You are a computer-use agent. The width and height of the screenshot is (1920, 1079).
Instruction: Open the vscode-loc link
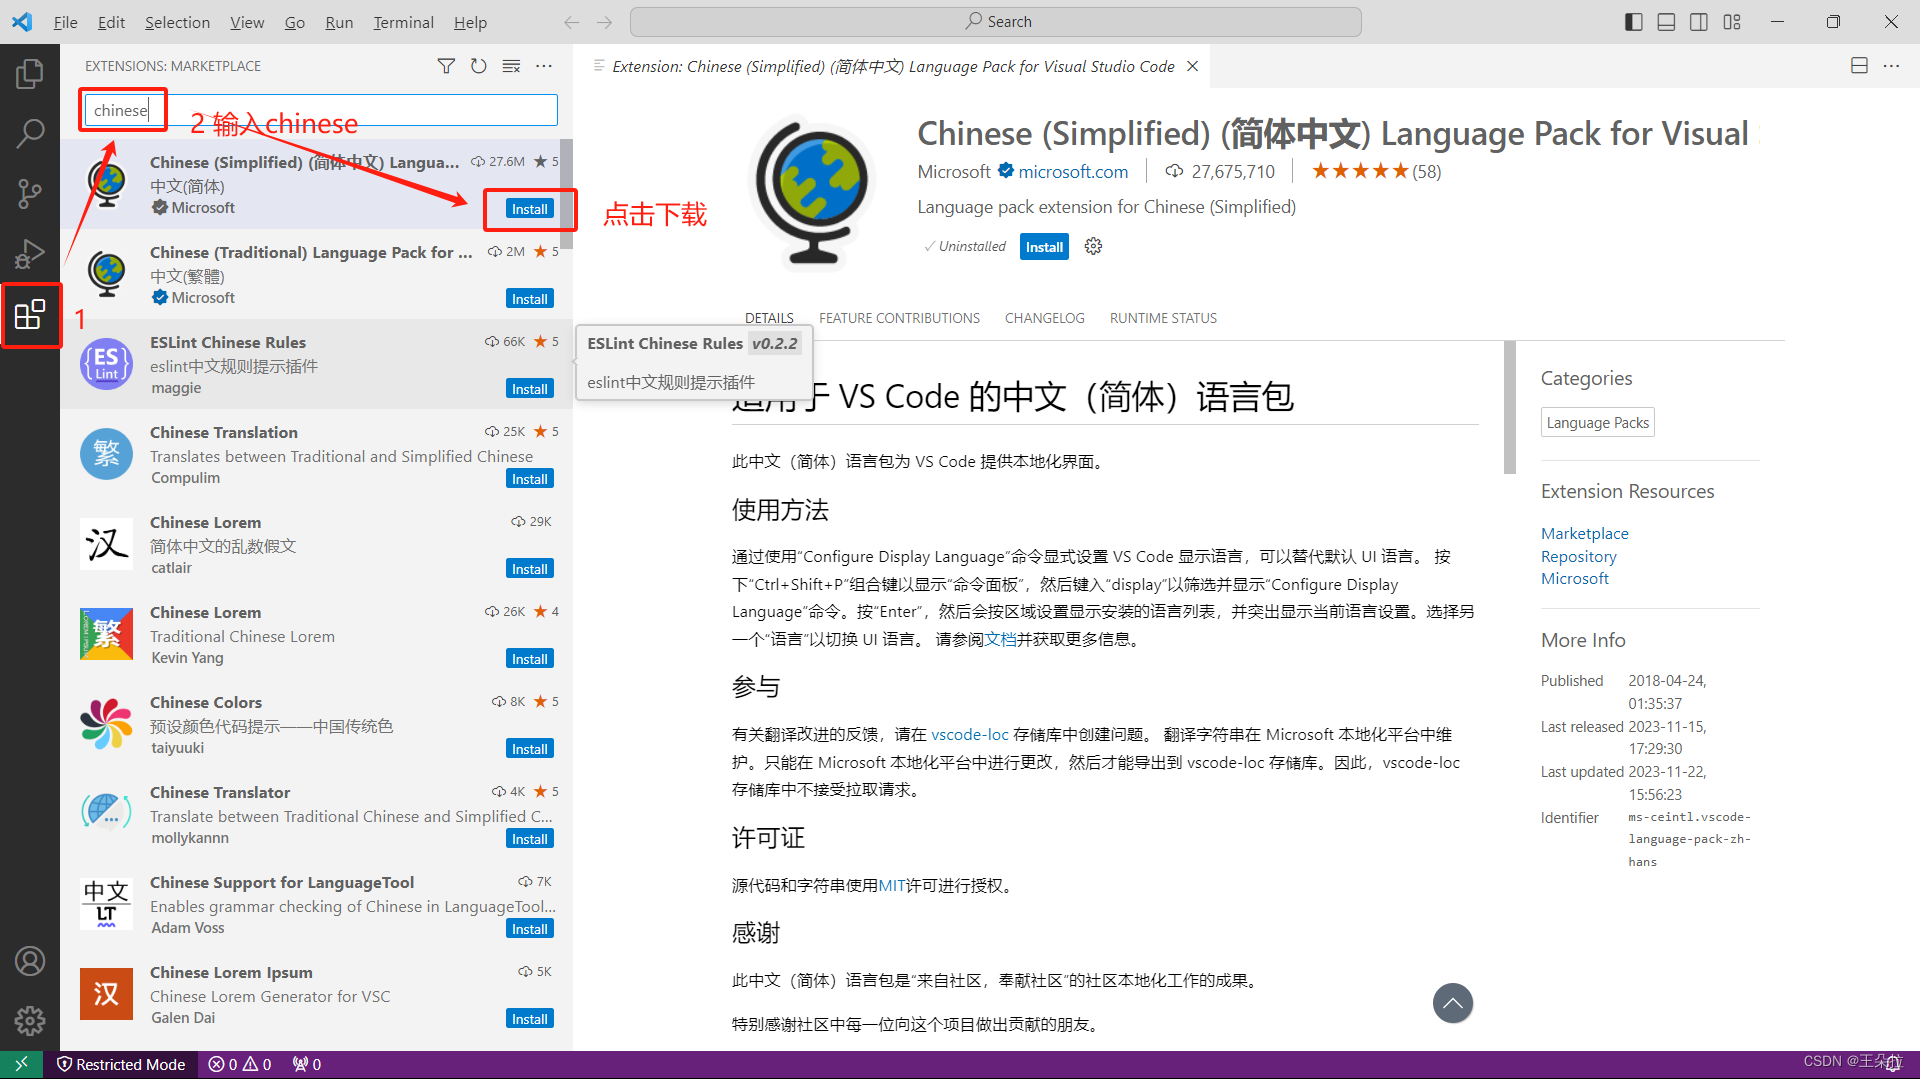point(969,734)
